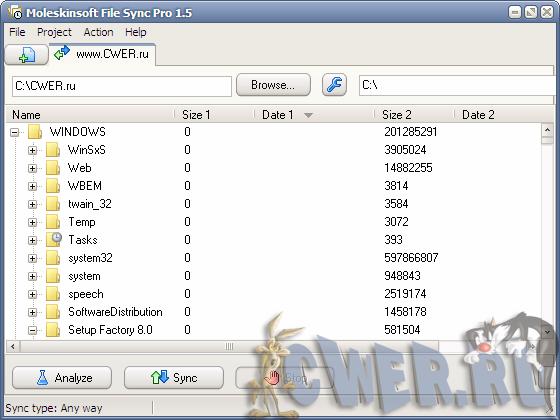The image size is (560, 420).
Task: Click the system32 folder icon
Action: 53,258
